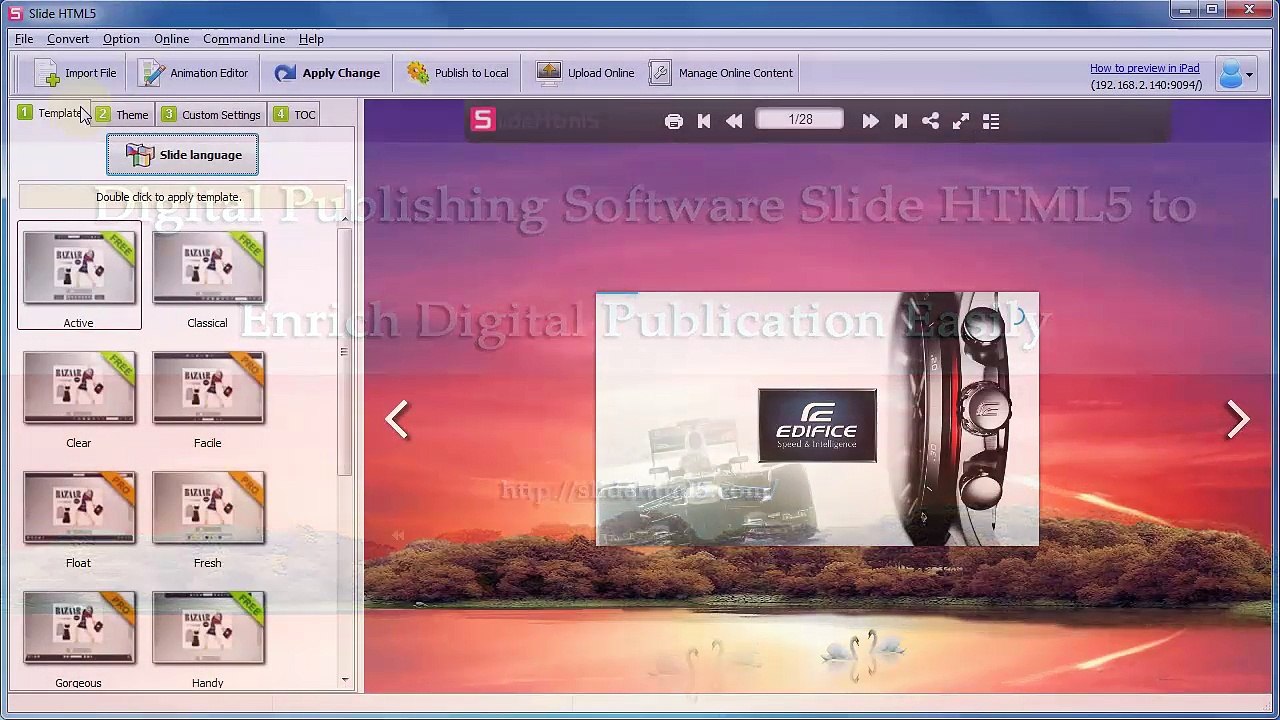Click the template list scroll-up arrow

pyautogui.click(x=345, y=219)
